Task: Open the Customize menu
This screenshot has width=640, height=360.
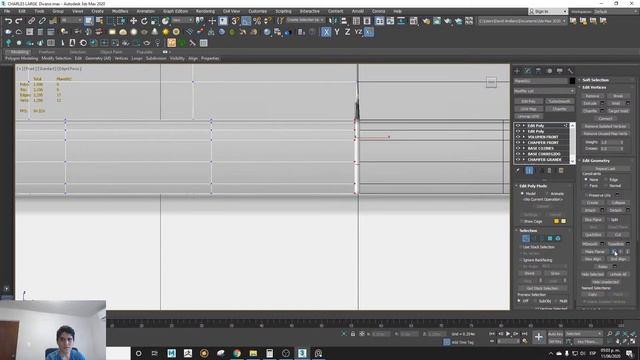Action: tap(258, 11)
